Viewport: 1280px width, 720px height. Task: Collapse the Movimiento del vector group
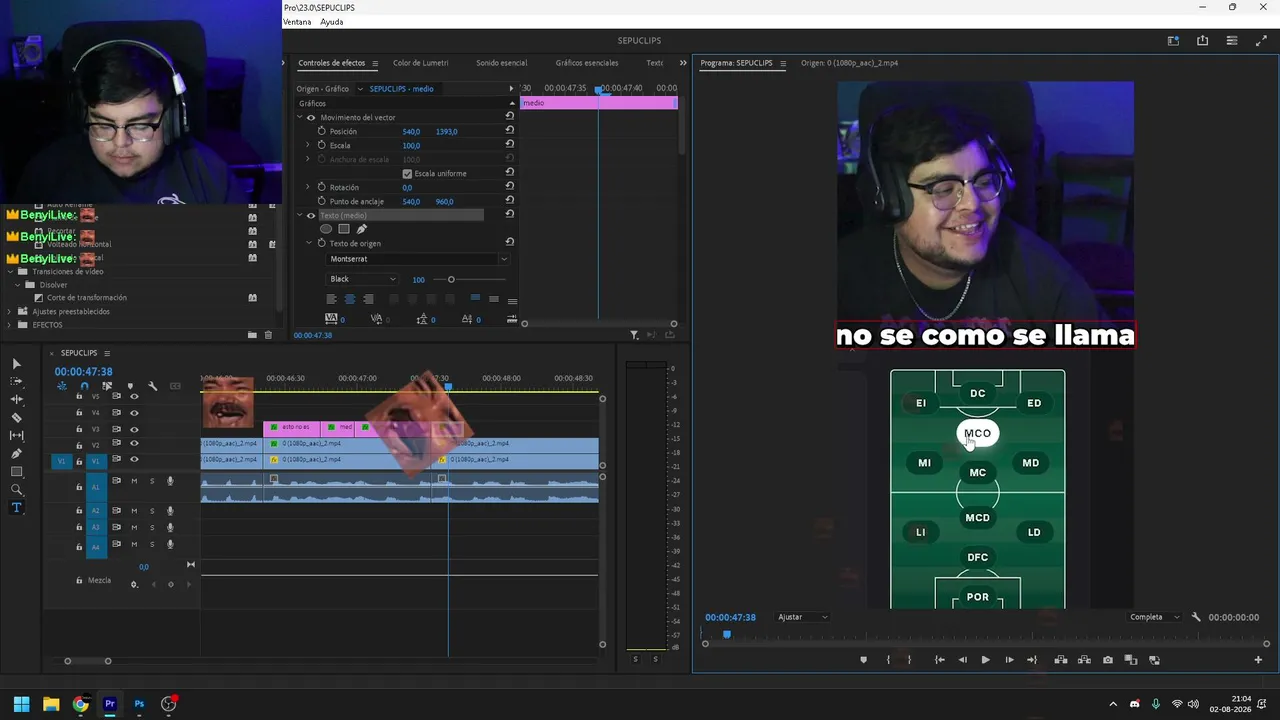(x=299, y=117)
